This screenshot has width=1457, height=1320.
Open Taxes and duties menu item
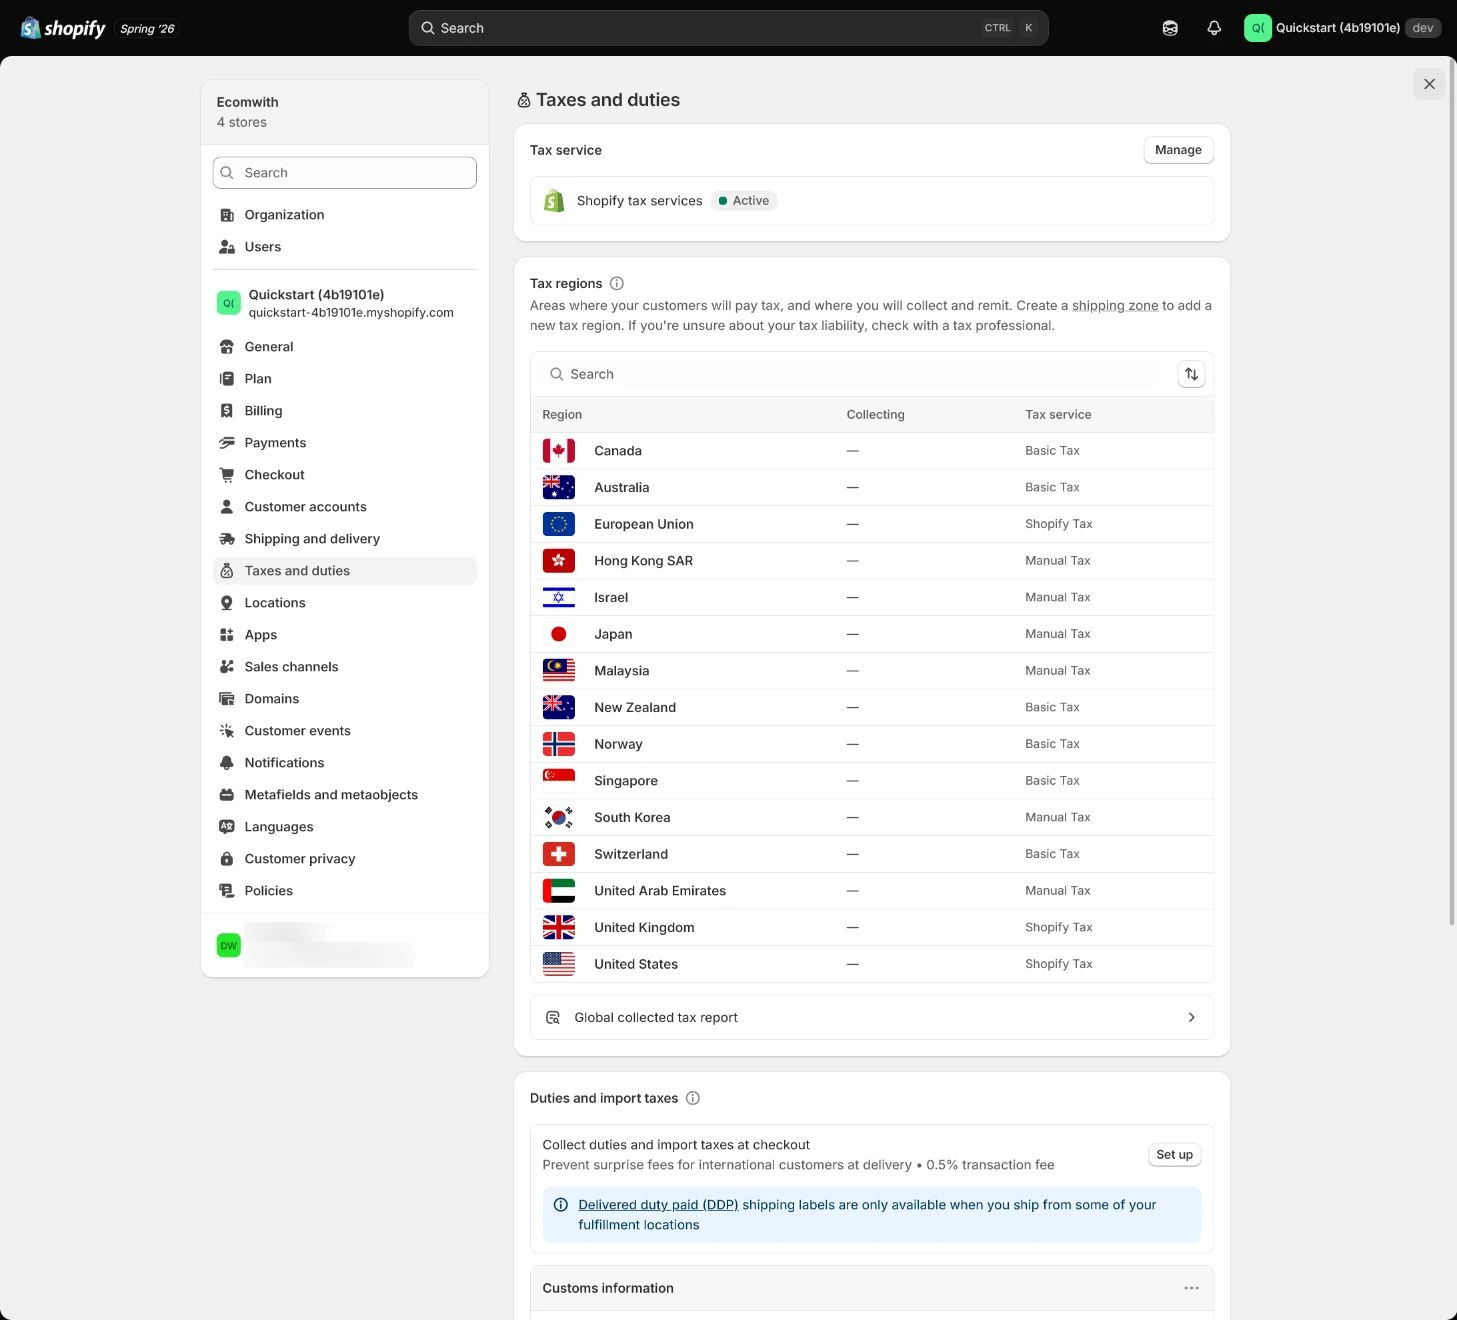click(x=345, y=571)
